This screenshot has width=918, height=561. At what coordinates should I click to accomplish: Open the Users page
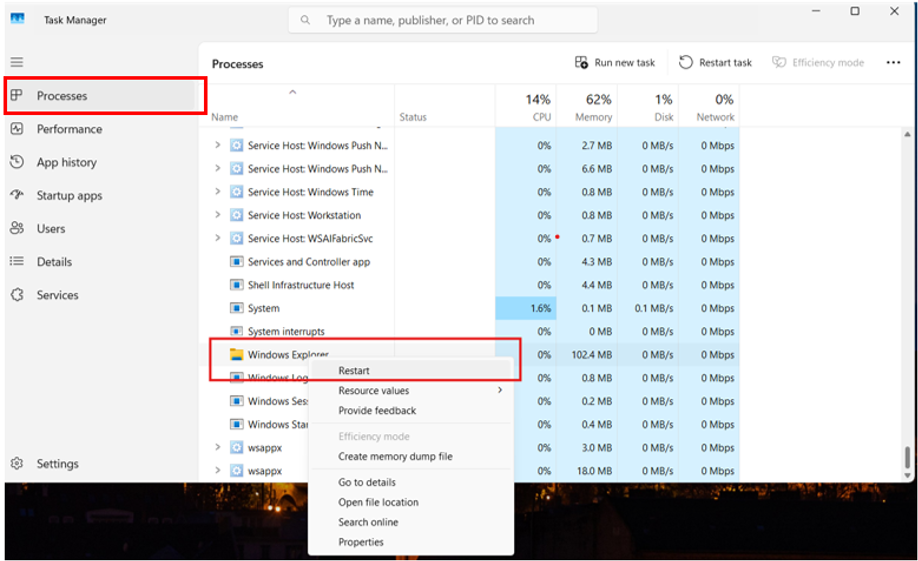click(x=102, y=228)
